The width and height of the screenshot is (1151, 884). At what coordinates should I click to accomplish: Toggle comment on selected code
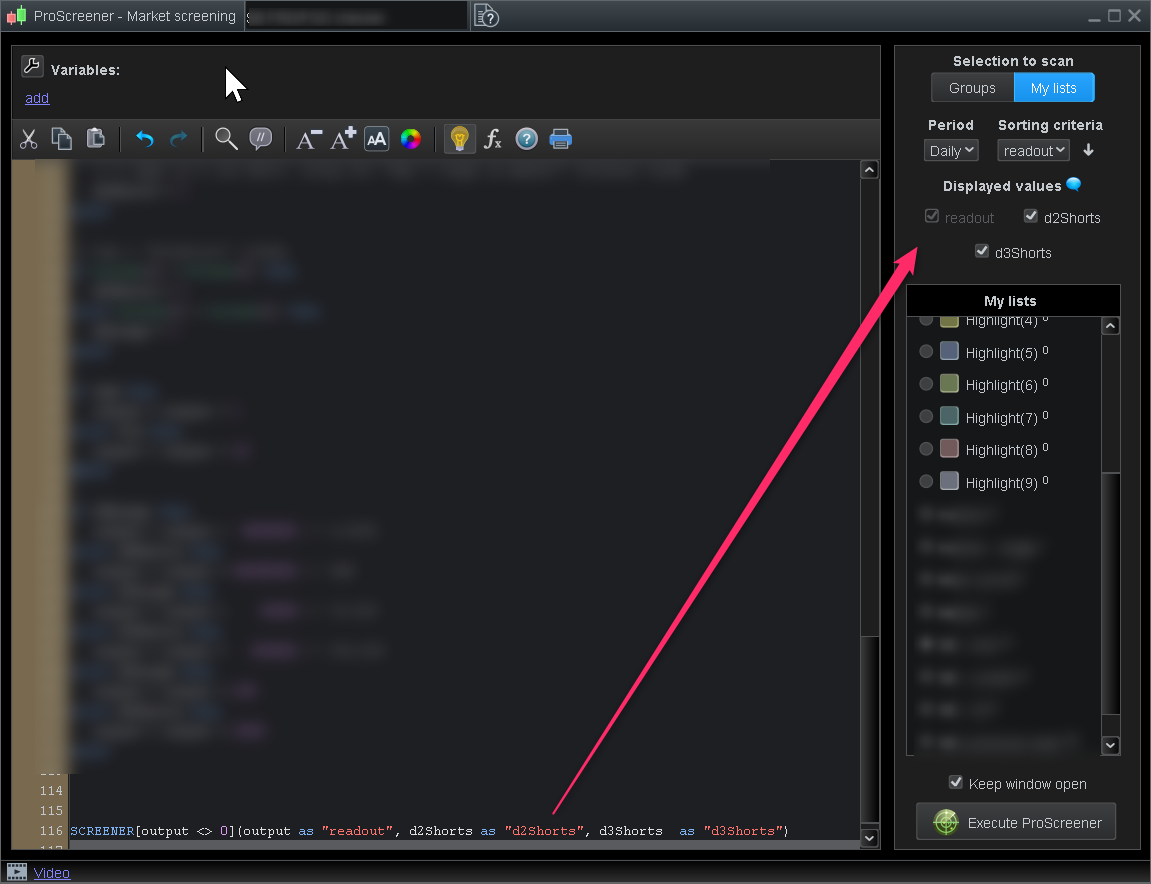point(261,139)
